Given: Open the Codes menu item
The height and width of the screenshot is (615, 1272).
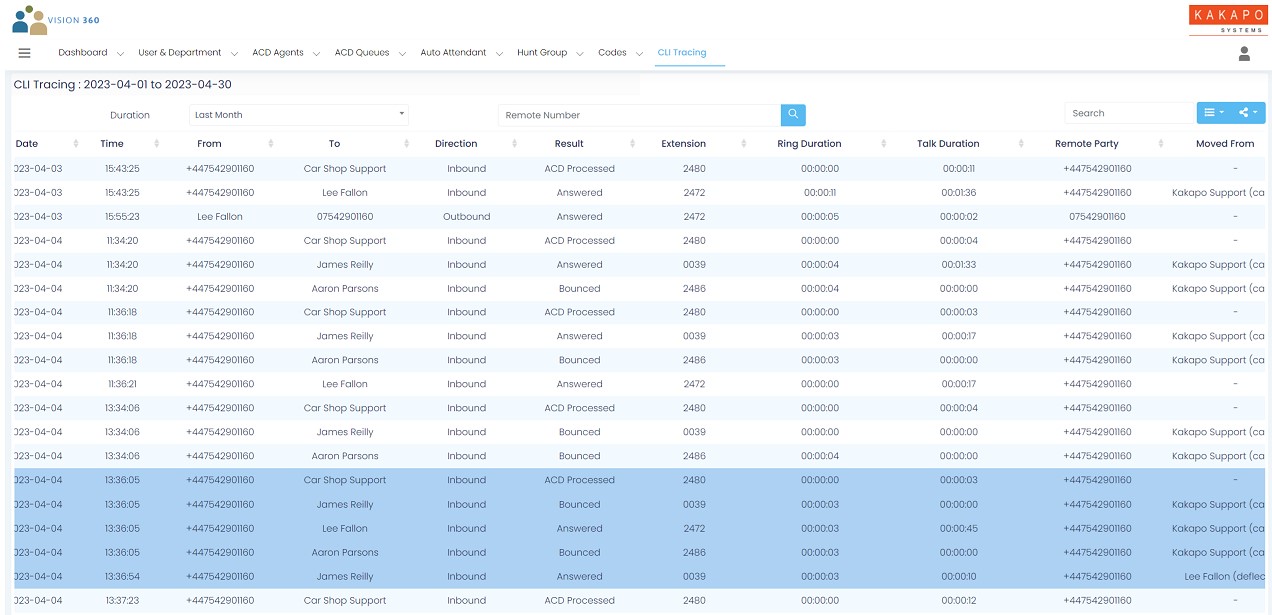Looking at the screenshot, I should (x=612, y=53).
